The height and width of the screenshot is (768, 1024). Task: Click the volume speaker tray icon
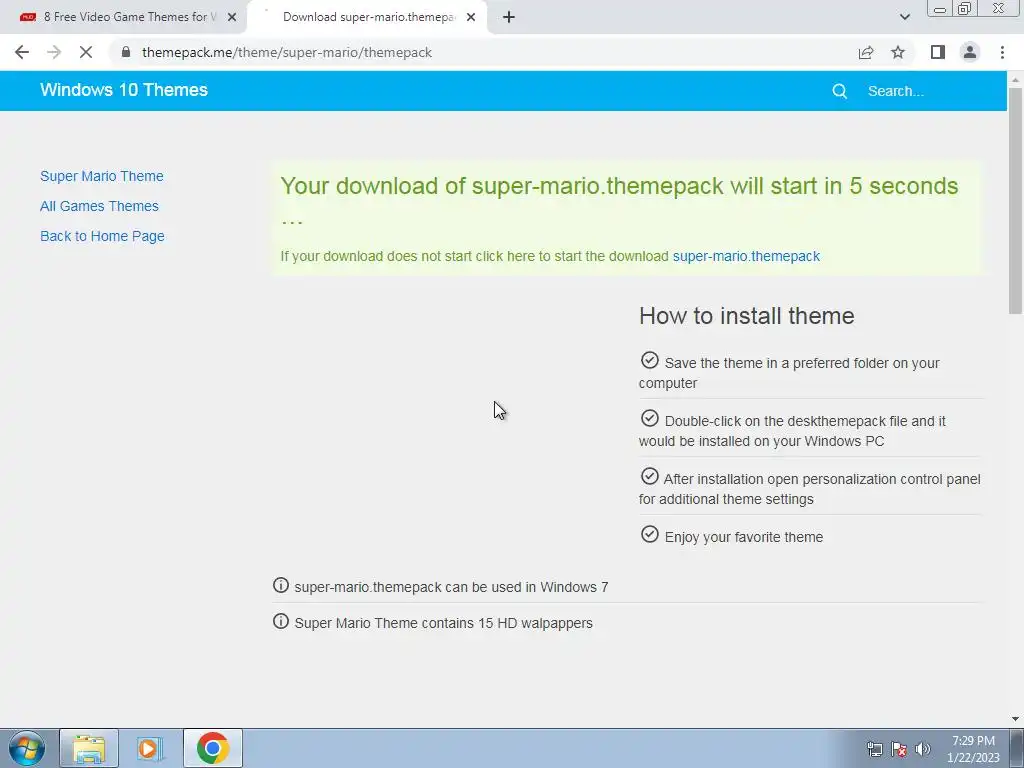pyautogui.click(x=923, y=749)
